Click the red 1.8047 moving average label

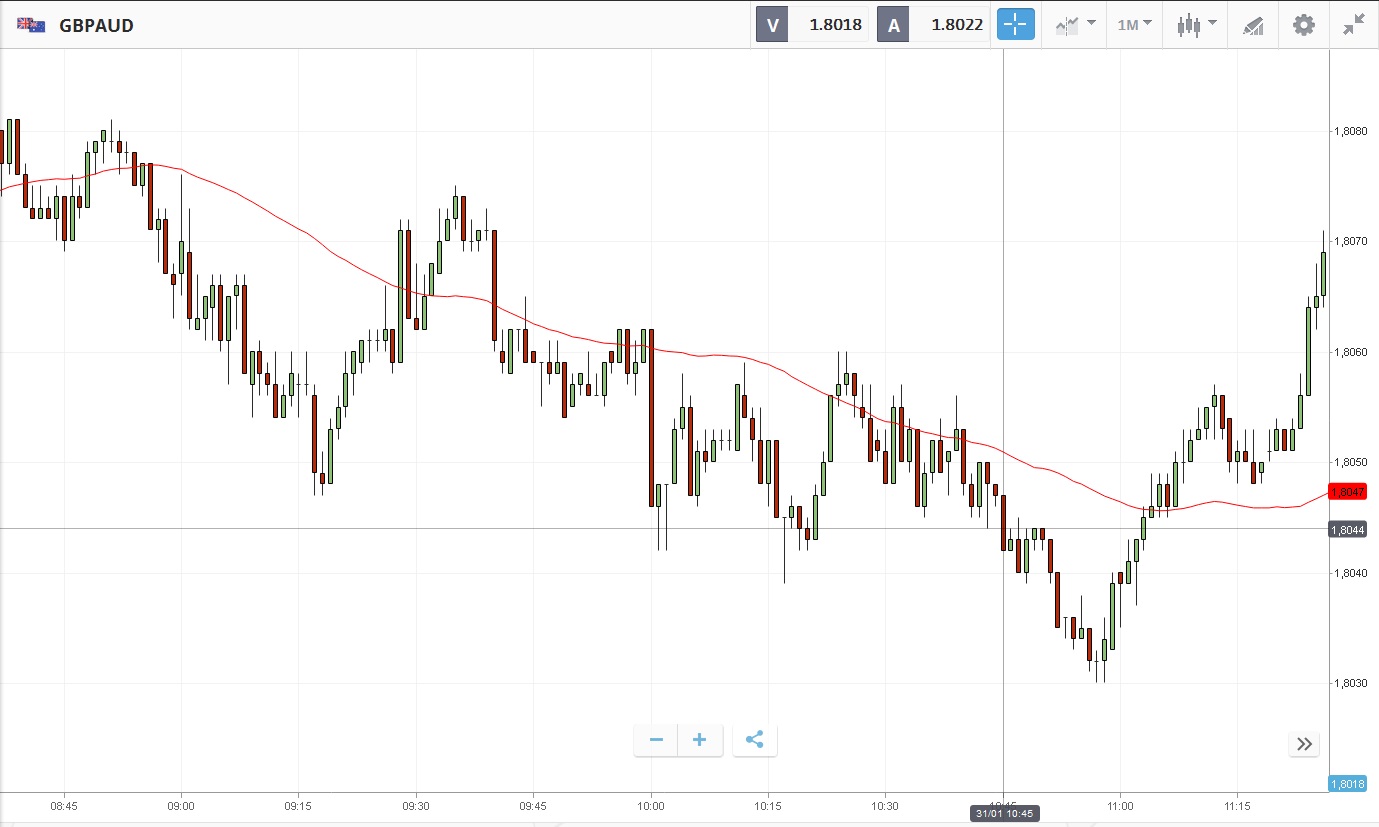click(1346, 492)
